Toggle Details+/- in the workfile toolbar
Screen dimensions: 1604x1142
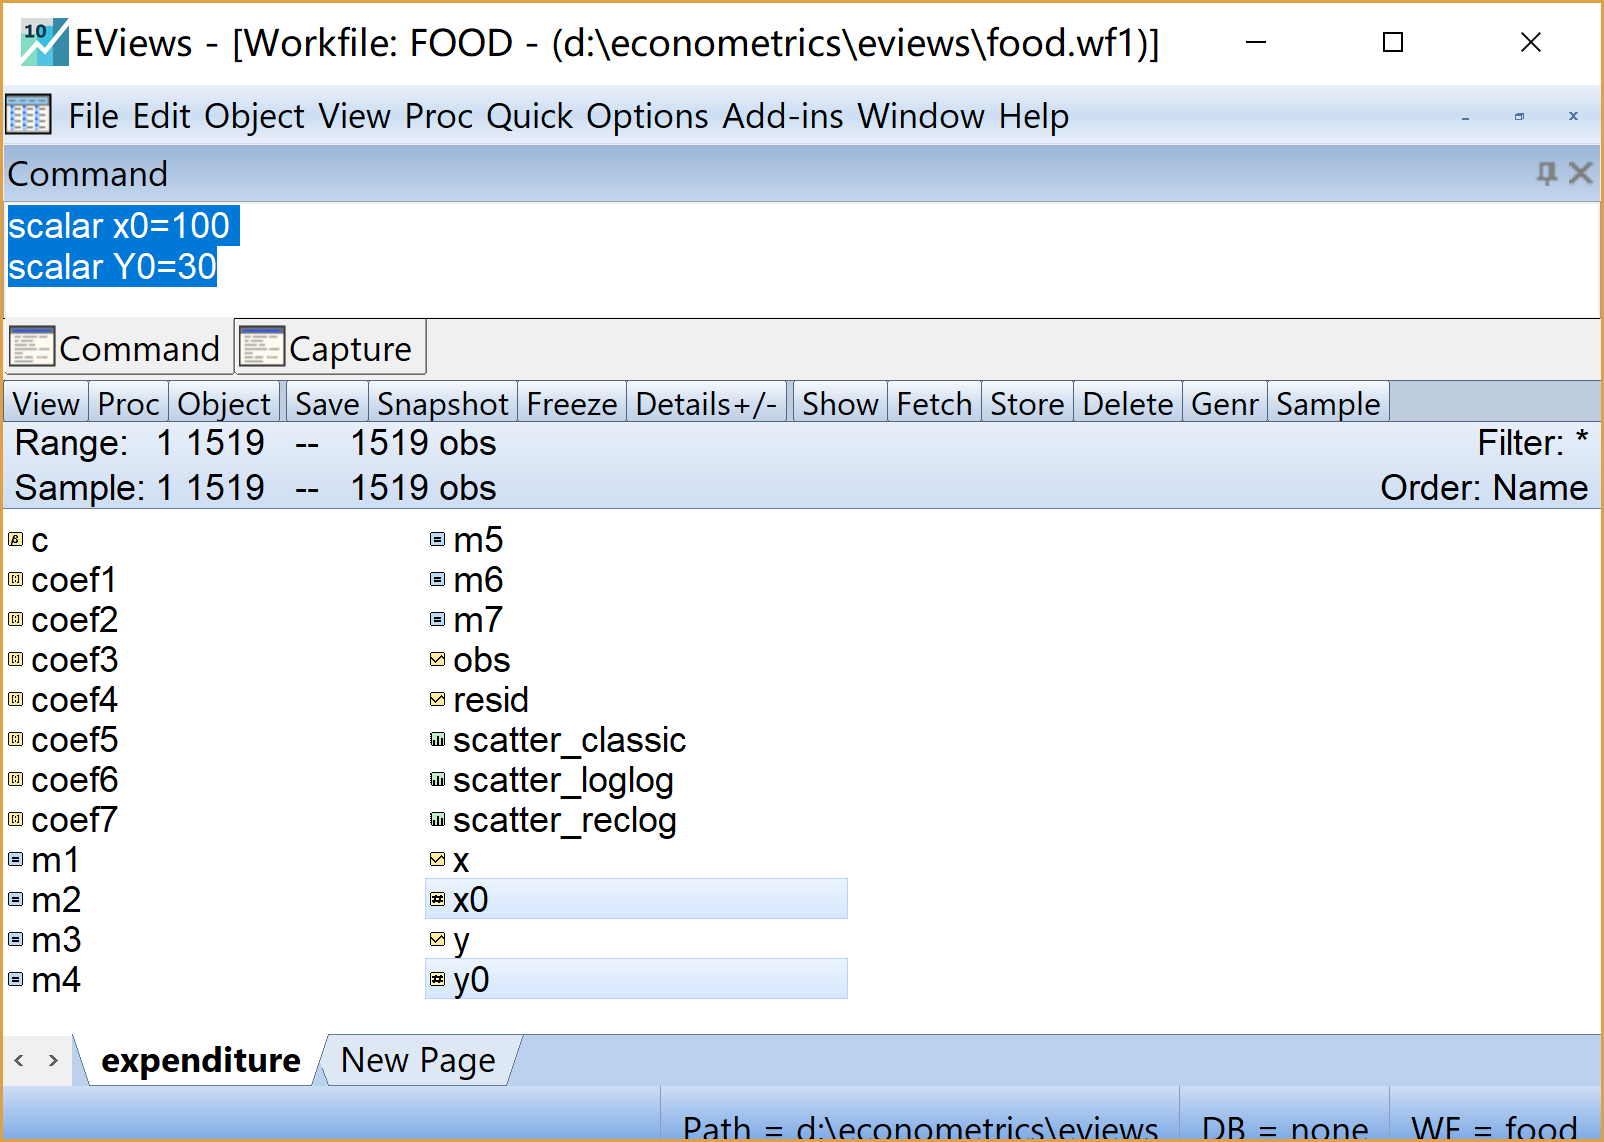pos(706,404)
